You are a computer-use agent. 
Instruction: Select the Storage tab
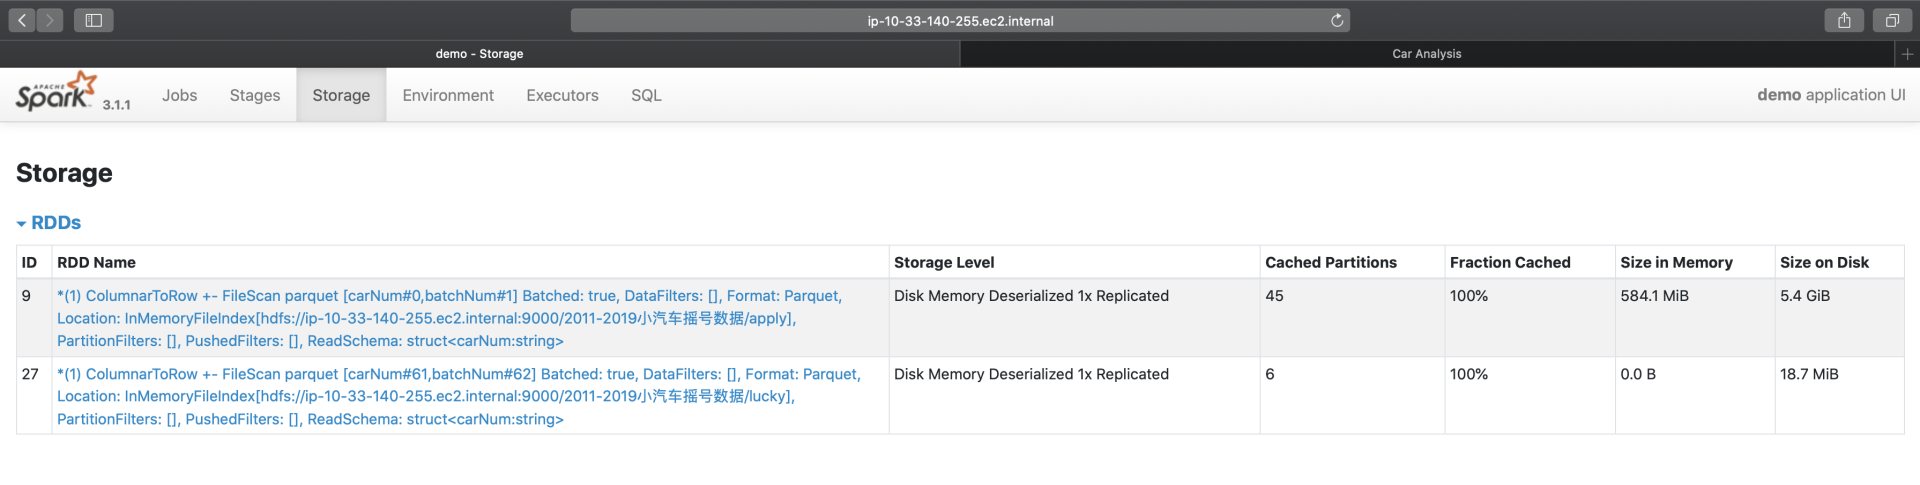340,95
